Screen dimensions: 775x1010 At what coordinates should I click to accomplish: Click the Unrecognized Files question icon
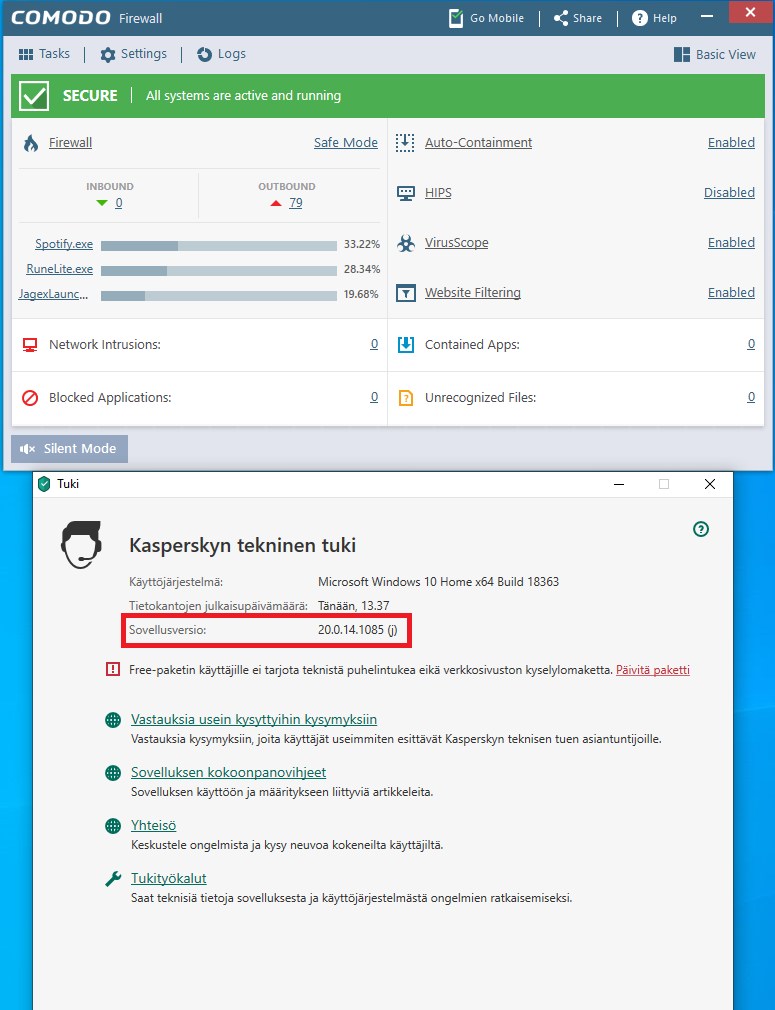pyautogui.click(x=406, y=398)
